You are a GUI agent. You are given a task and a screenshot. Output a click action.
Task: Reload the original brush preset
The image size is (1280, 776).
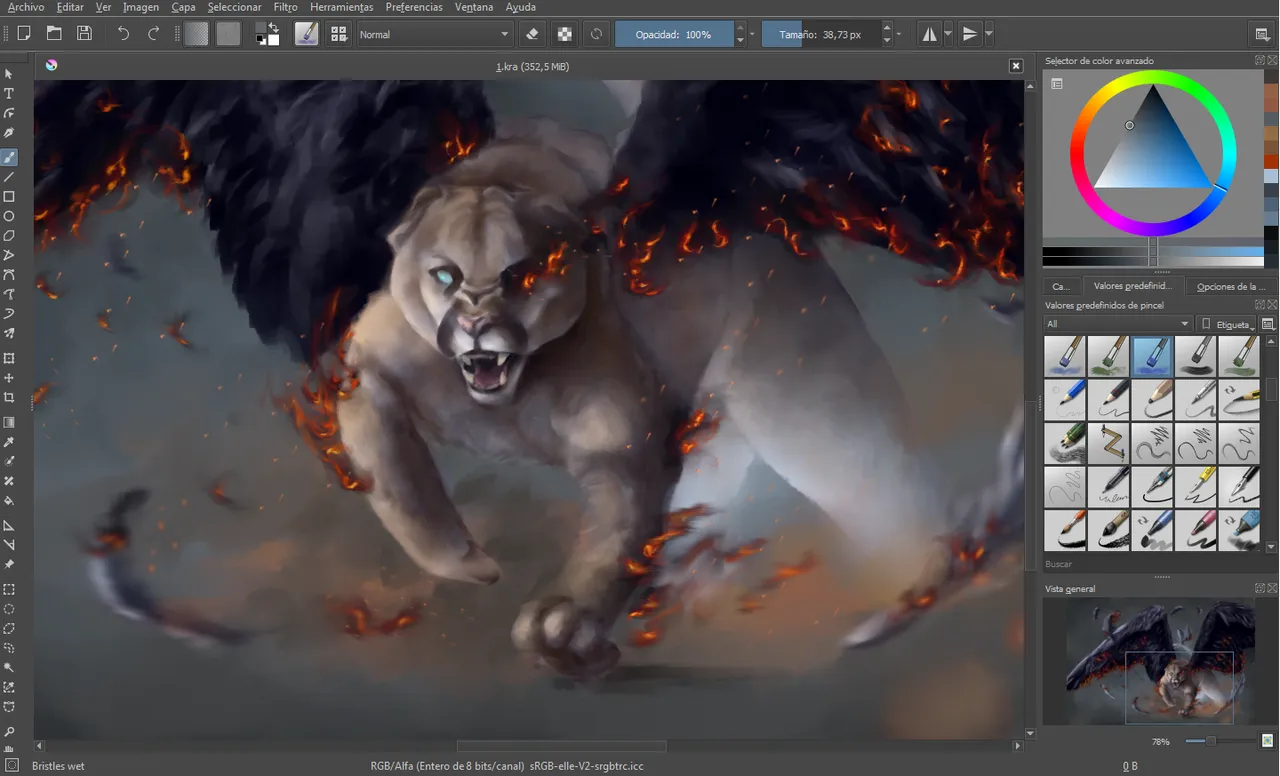click(596, 34)
